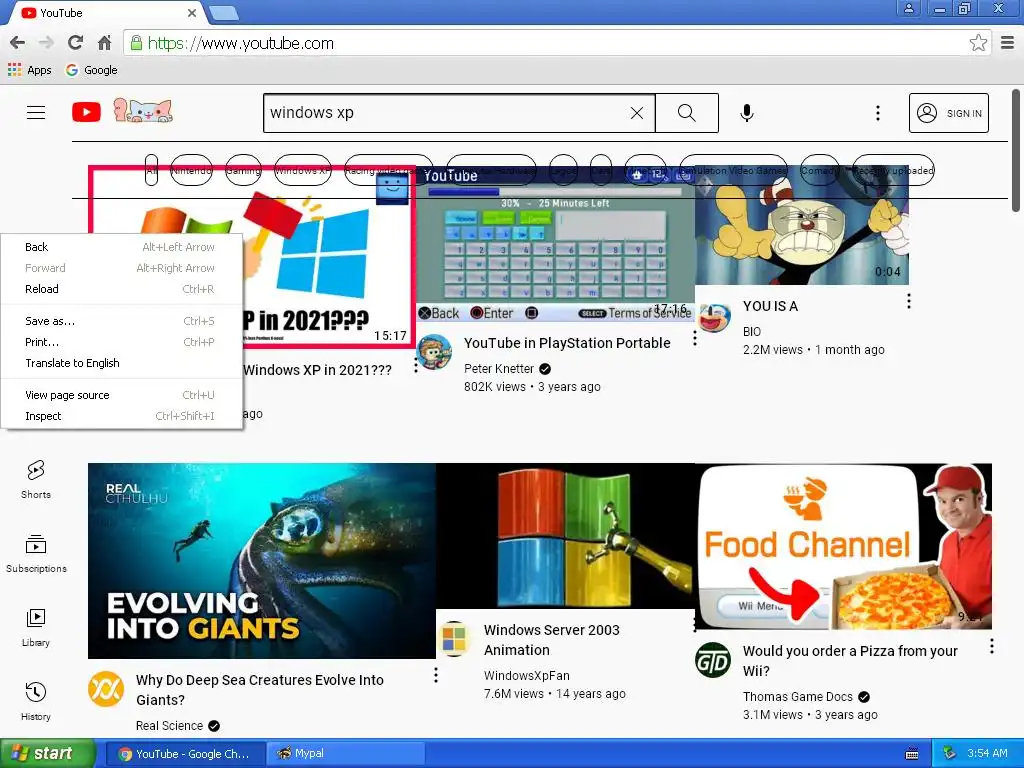Click Peter Knetter channel avatar
This screenshot has height=768, width=1024.
pos(434,352)
